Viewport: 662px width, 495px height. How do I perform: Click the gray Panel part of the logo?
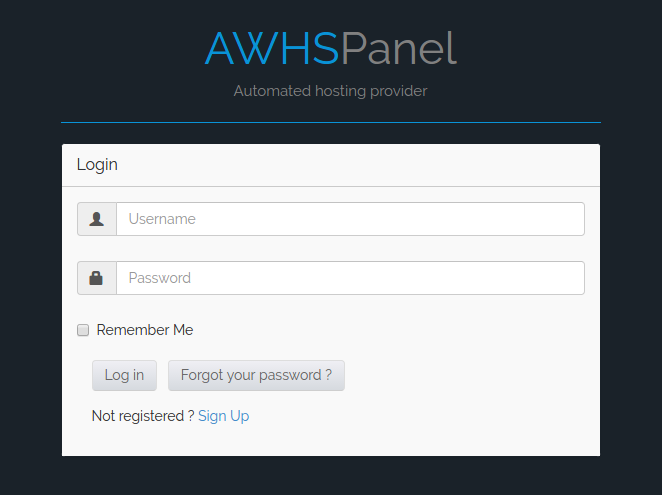399,49
